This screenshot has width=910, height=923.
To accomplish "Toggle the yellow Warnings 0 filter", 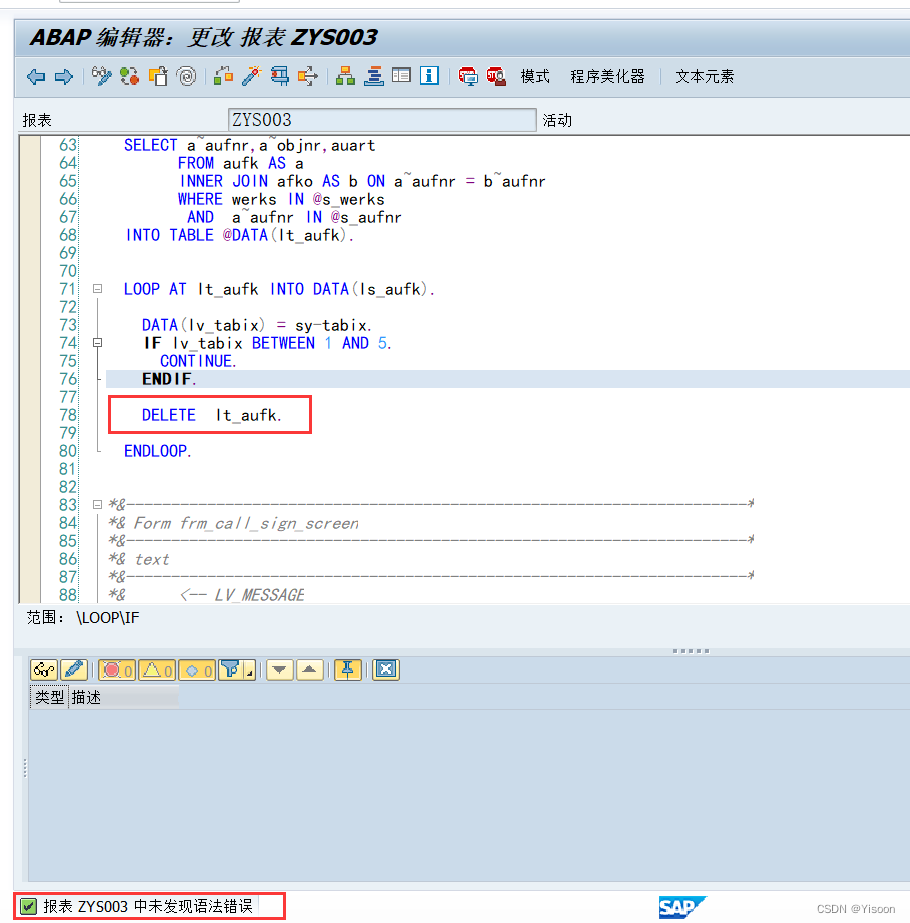I will (x=157, y=670).
